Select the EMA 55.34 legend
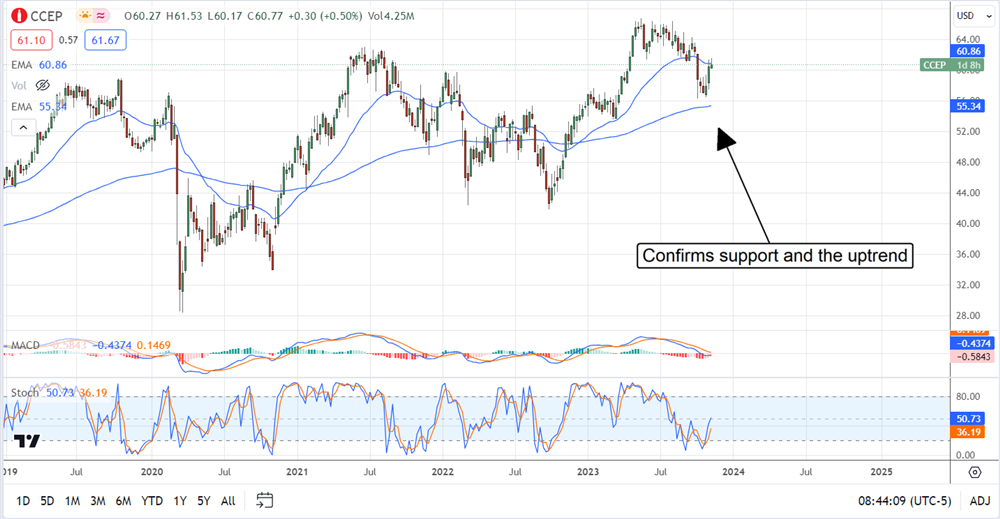 click(39, 106)
